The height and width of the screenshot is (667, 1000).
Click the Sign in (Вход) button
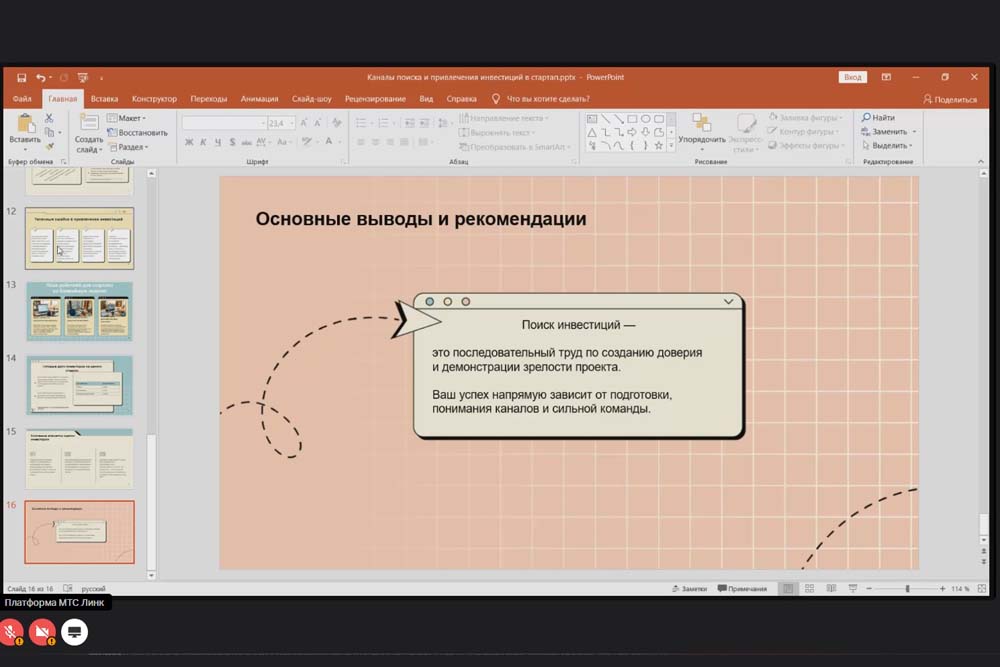point(852,77)
